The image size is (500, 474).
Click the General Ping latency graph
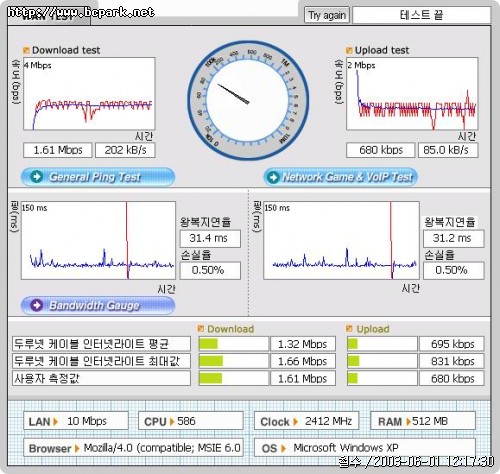(x=98, y=240)
